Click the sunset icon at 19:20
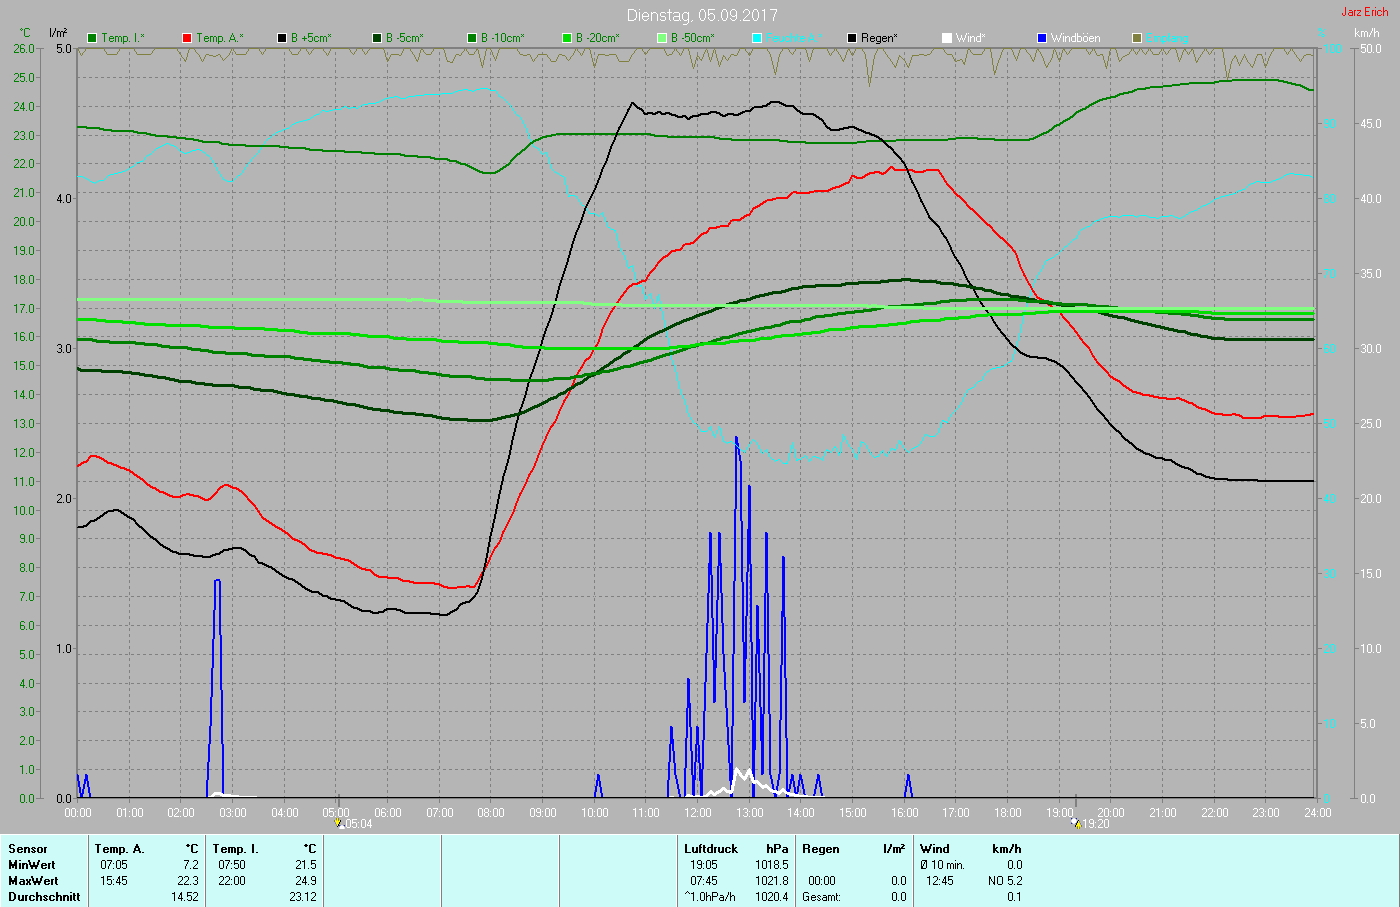 coord(1076,823)
